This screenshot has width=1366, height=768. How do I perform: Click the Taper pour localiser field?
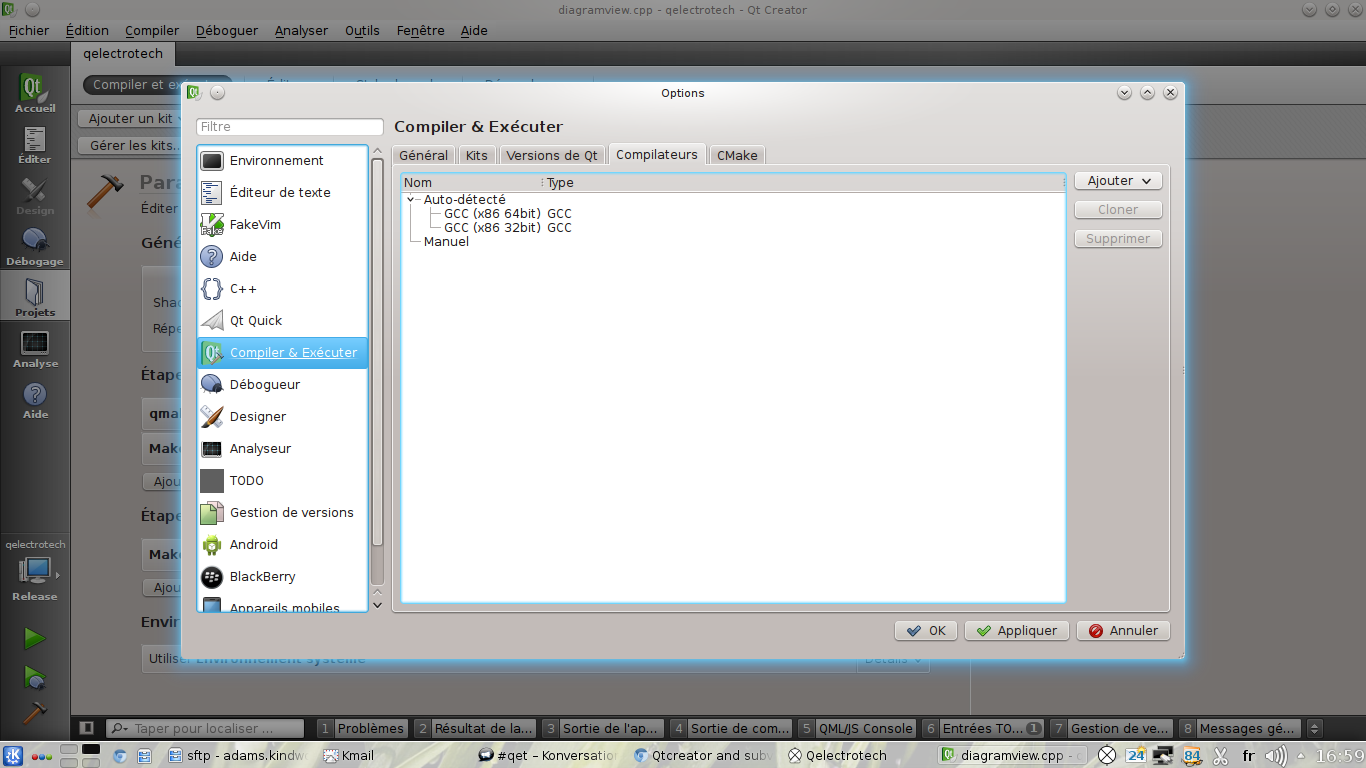(205, 728)
